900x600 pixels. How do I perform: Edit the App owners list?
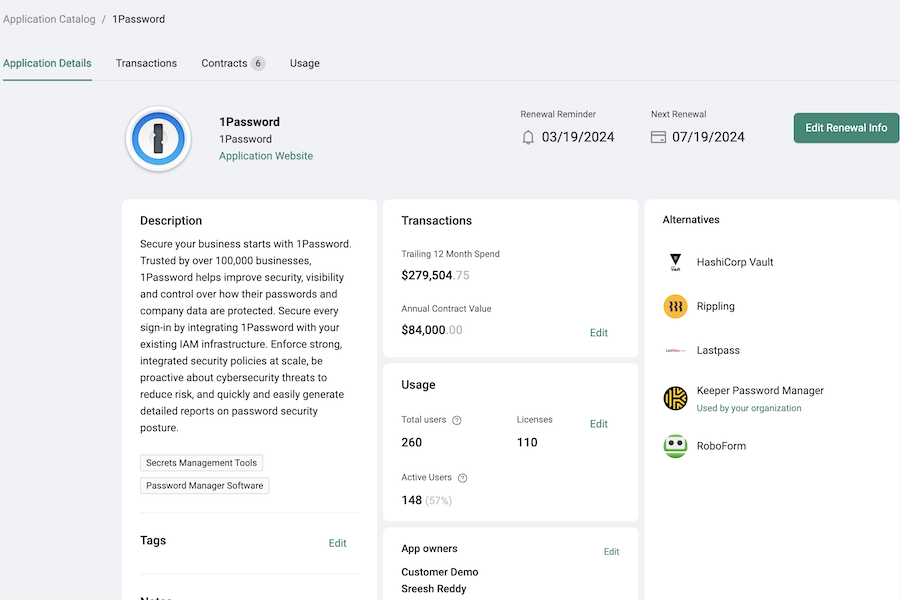pos(611,552)
